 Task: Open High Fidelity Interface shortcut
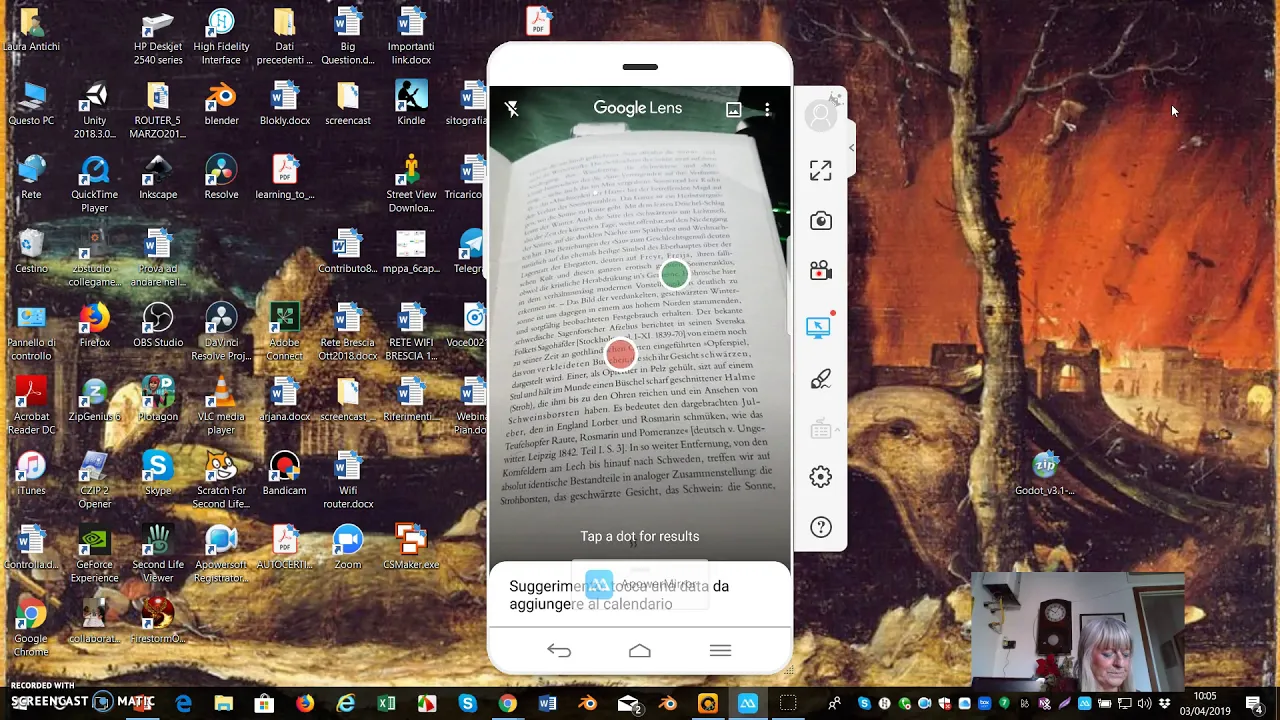pos(221,37)
